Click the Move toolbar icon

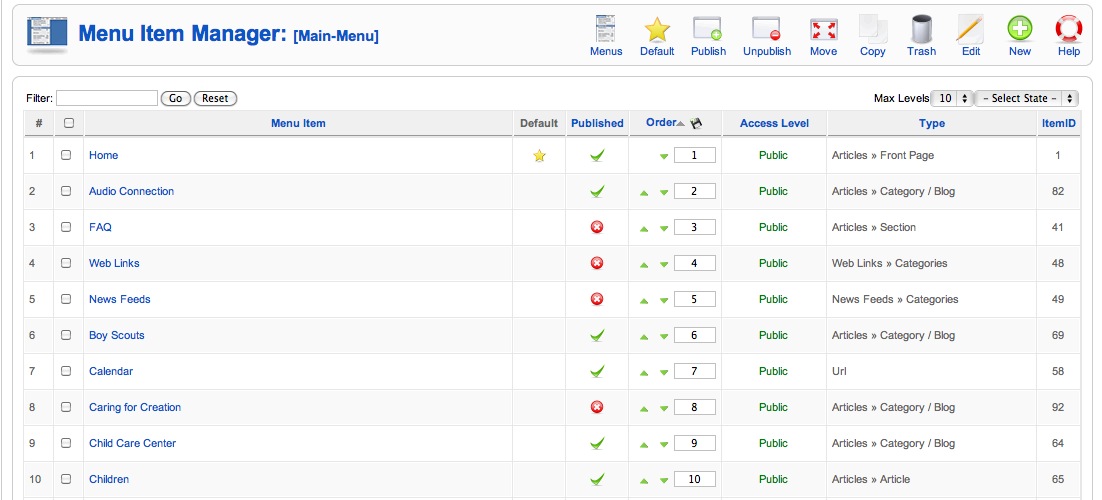click(823, 30)
